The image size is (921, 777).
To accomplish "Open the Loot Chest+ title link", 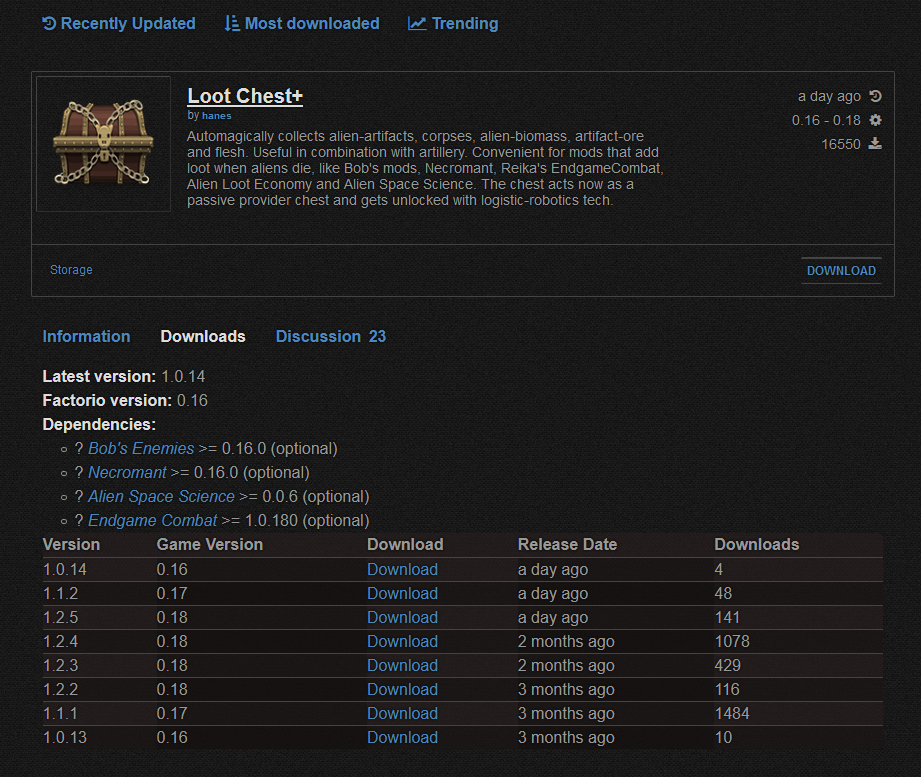I will (245, 96).
